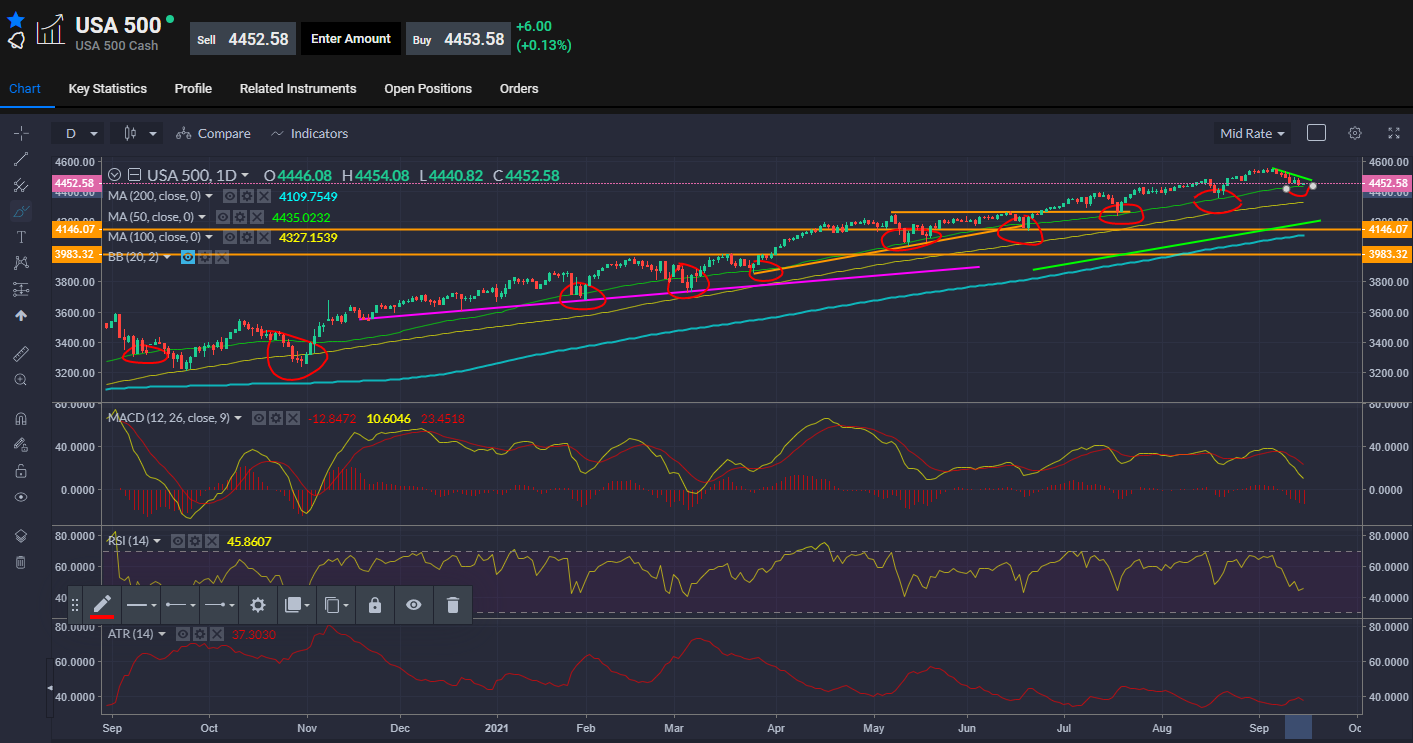The width and height of the screenshot is (1413, 743).
Task: Choose the text annotation tool
Action: [20, 237]
